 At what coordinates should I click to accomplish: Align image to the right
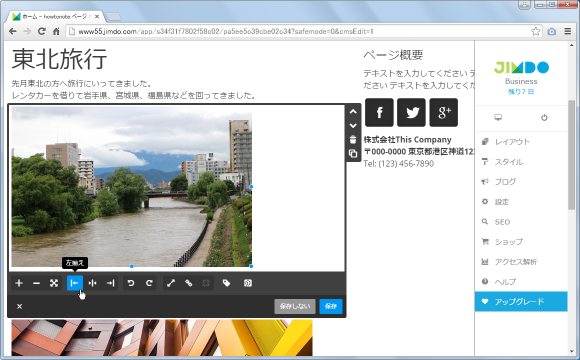pyautogui.click(x=110, y=283)
